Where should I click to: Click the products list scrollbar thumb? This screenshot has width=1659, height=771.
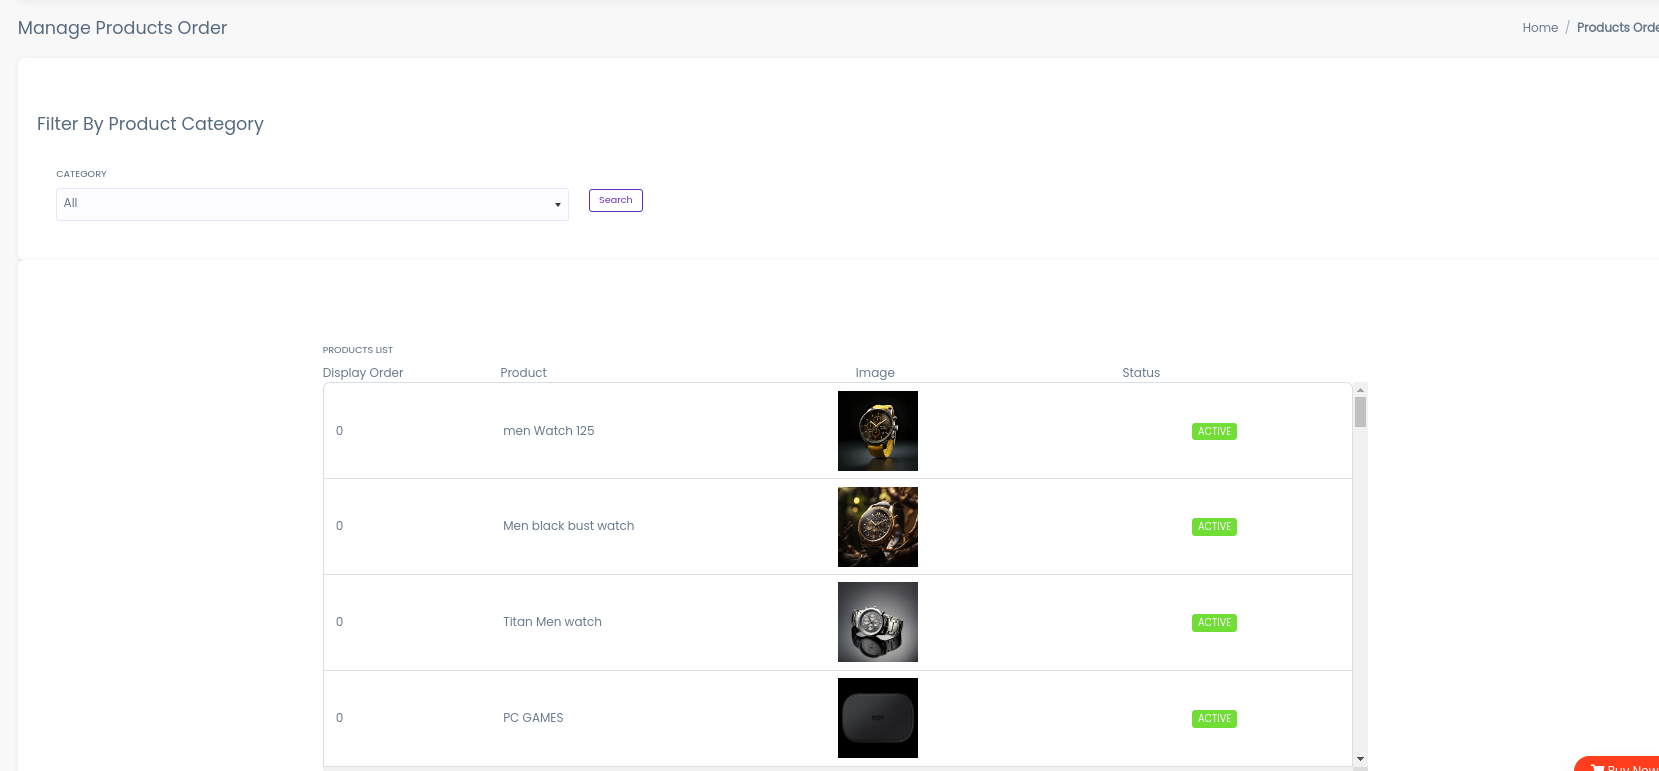click(1360, 412)
